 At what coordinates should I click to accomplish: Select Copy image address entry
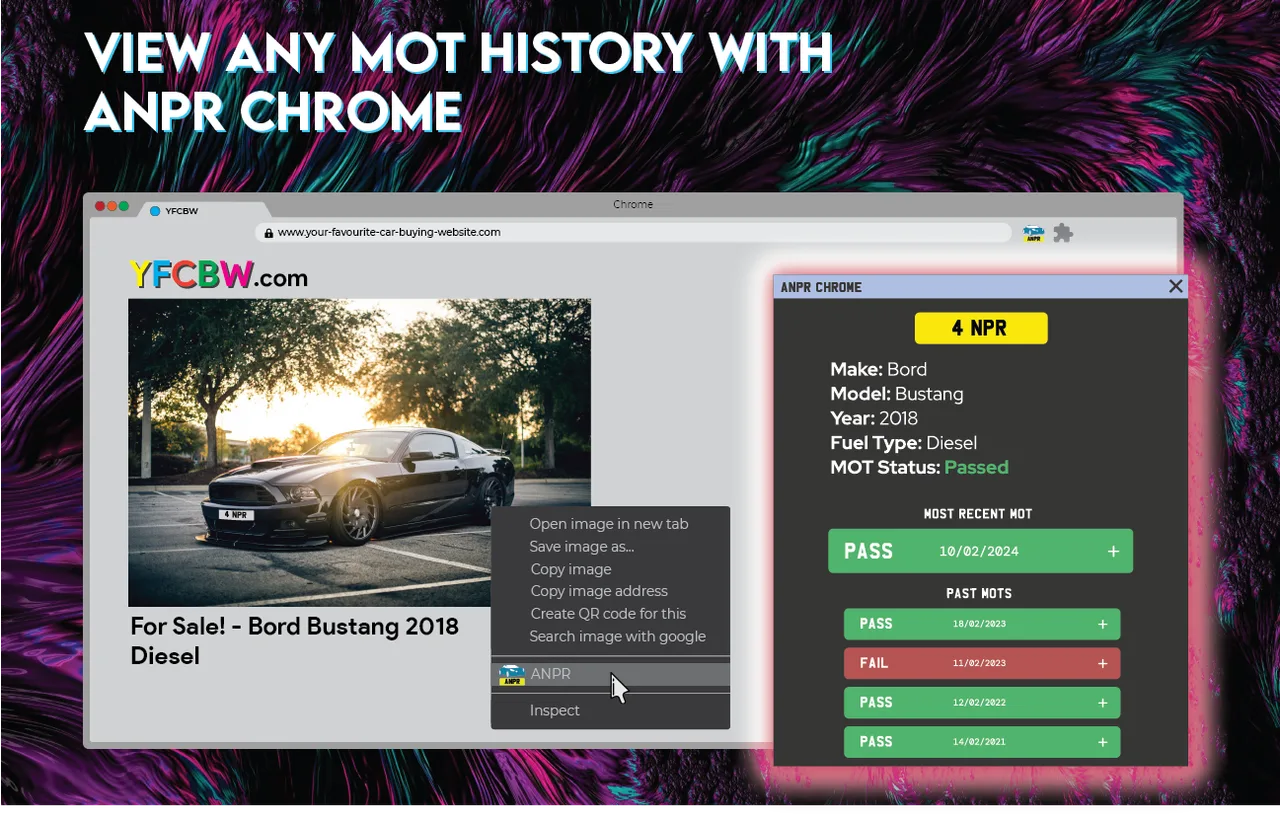599,591
